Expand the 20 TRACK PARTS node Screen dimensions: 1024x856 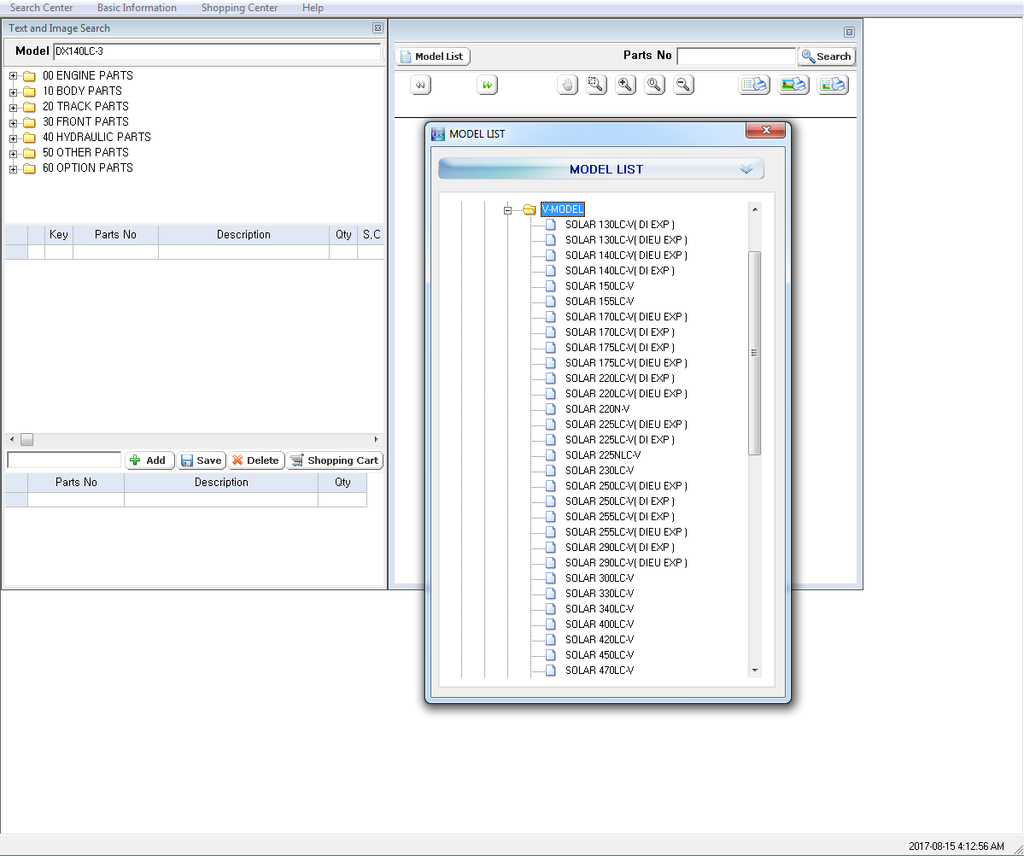pyautogui.click(x=13, y=107)
